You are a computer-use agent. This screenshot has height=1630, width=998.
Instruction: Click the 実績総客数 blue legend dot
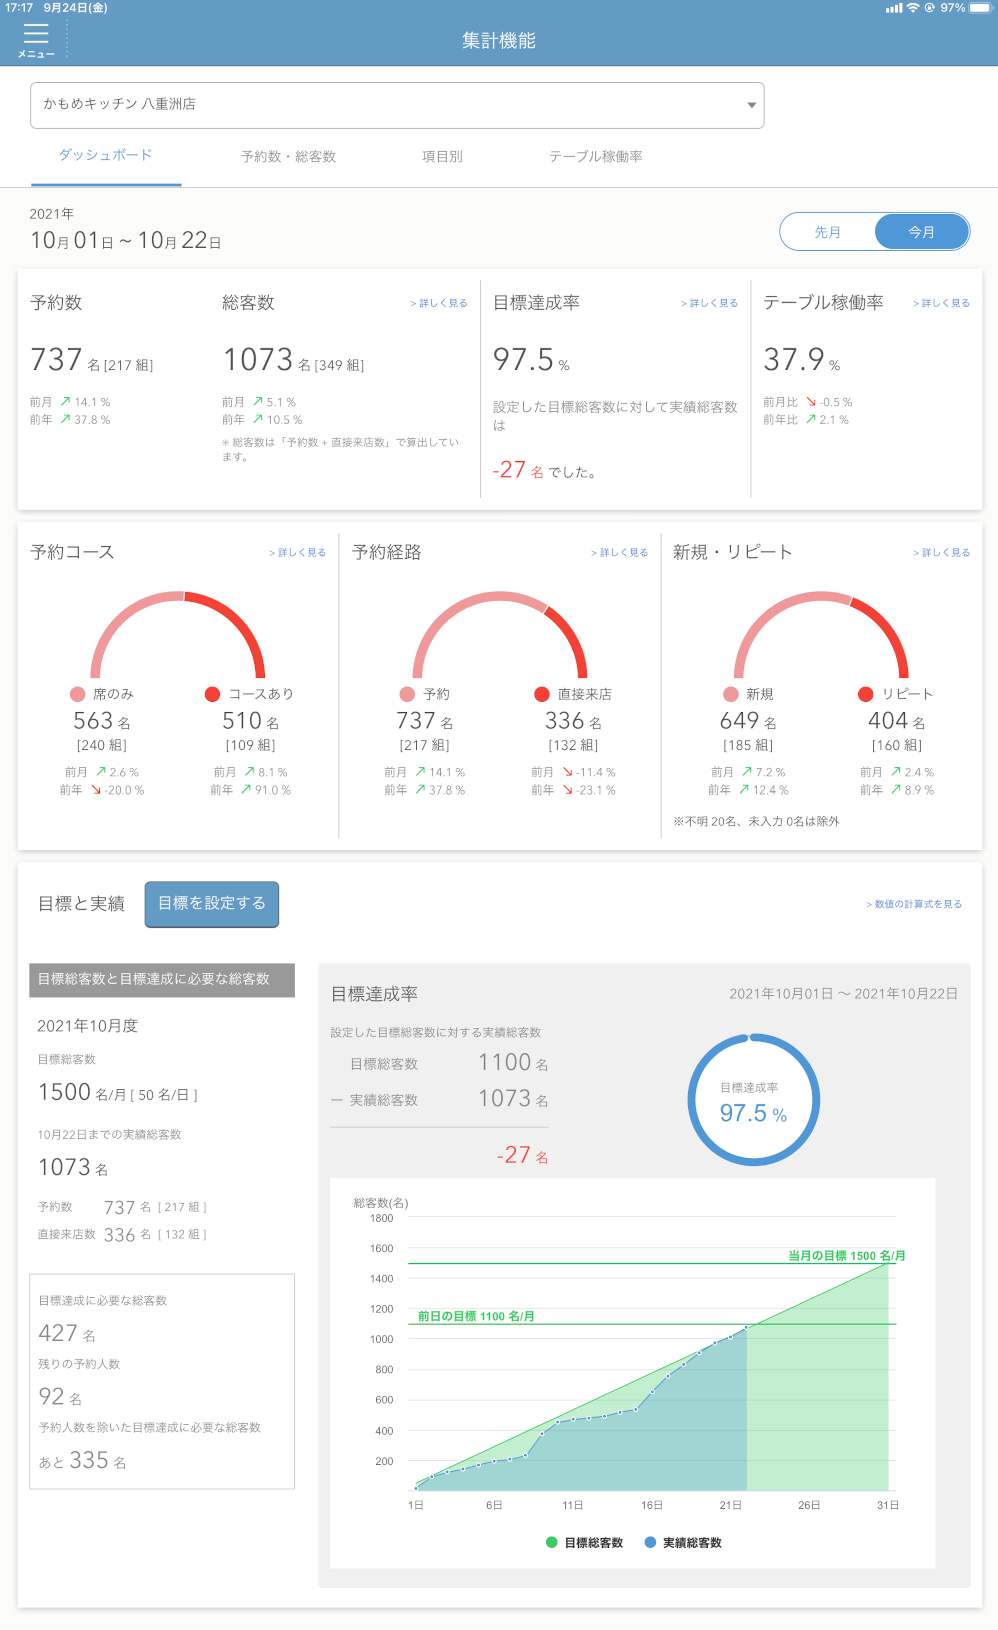[650, 1542]
